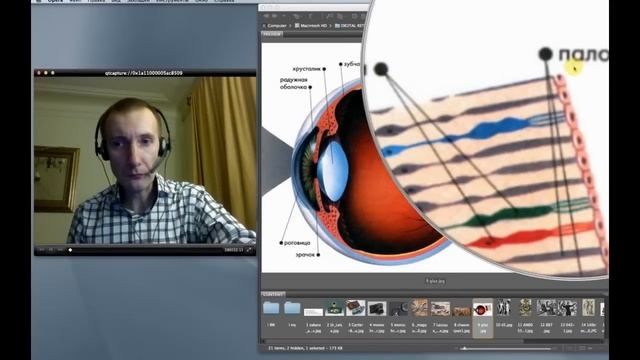
Task: Select thumbnail number 5 dark camera lens image
Action: point(398,309)
